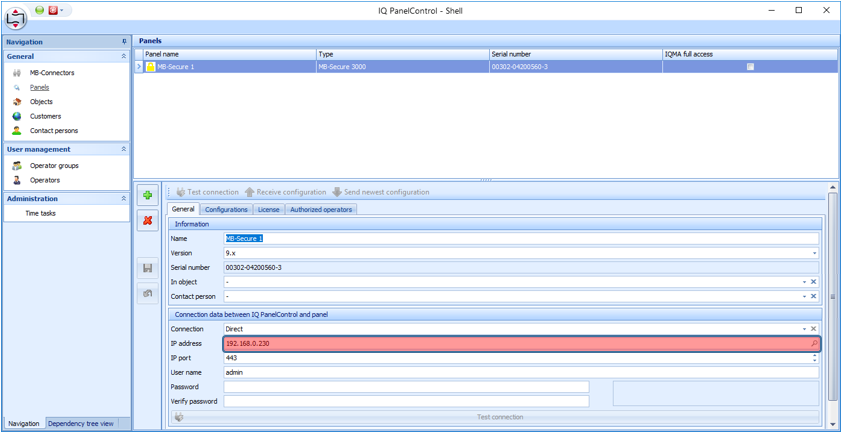Open the IQ PanelControl application menu logo
This screenshot has width=842, height=434.
[x=17, y=19]
